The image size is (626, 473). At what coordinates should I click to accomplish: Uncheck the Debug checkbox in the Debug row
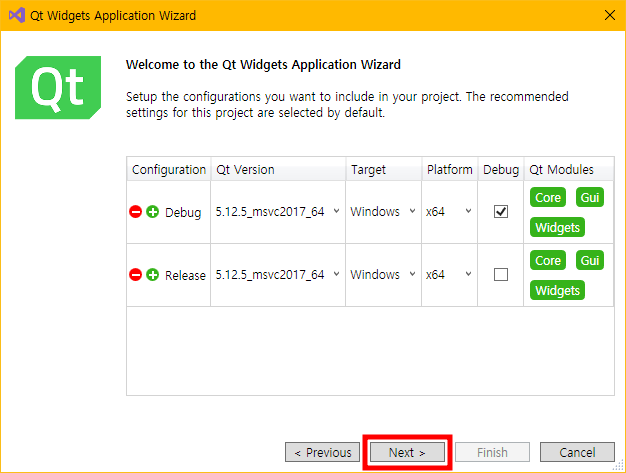pos(501,212)
